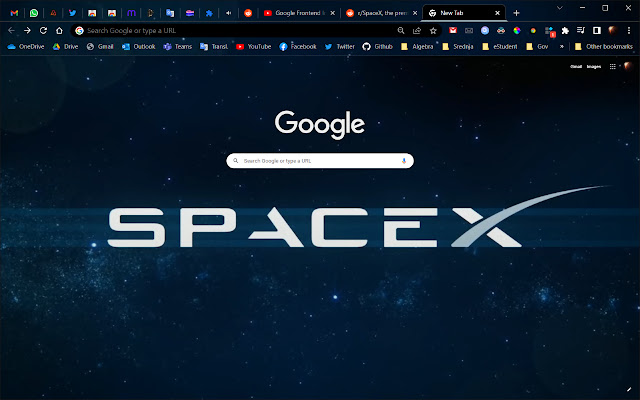Viewport: 640px width, 400px height.
Task: Switch to the pinned purple 'm' tab
Action: [x=131, y=13]
